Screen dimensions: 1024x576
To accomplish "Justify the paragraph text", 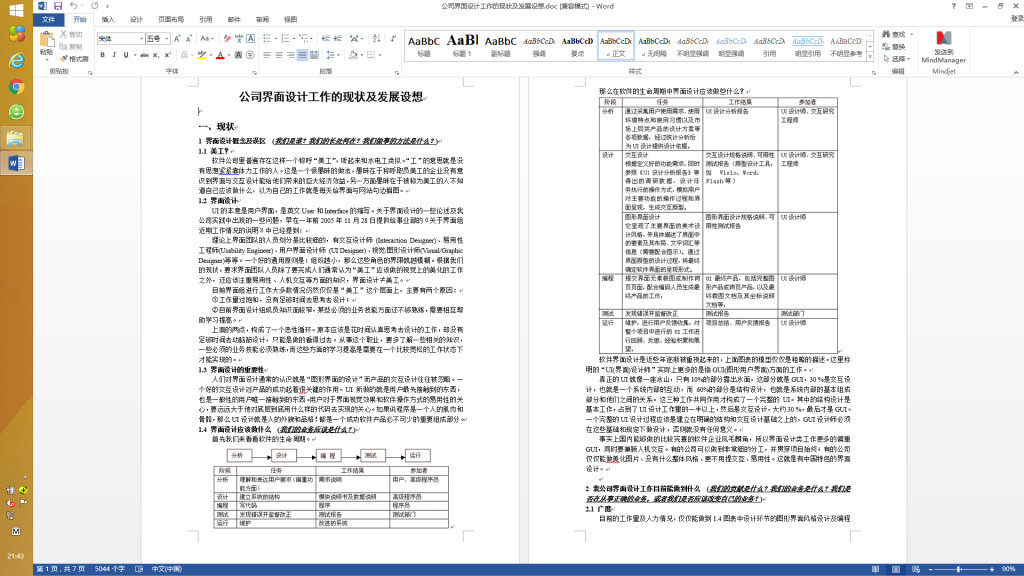I will (302, 56).
